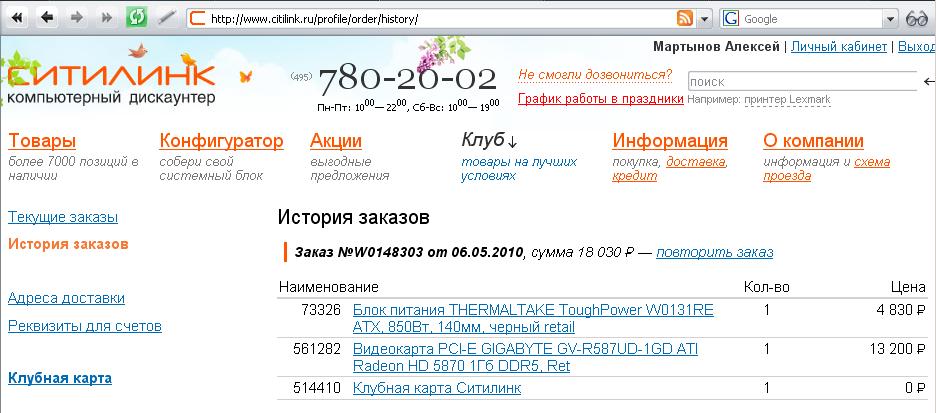Click the price 4 830 ₽
The image size is (936, 413).
pyautogui.click(x=900, y=310)
